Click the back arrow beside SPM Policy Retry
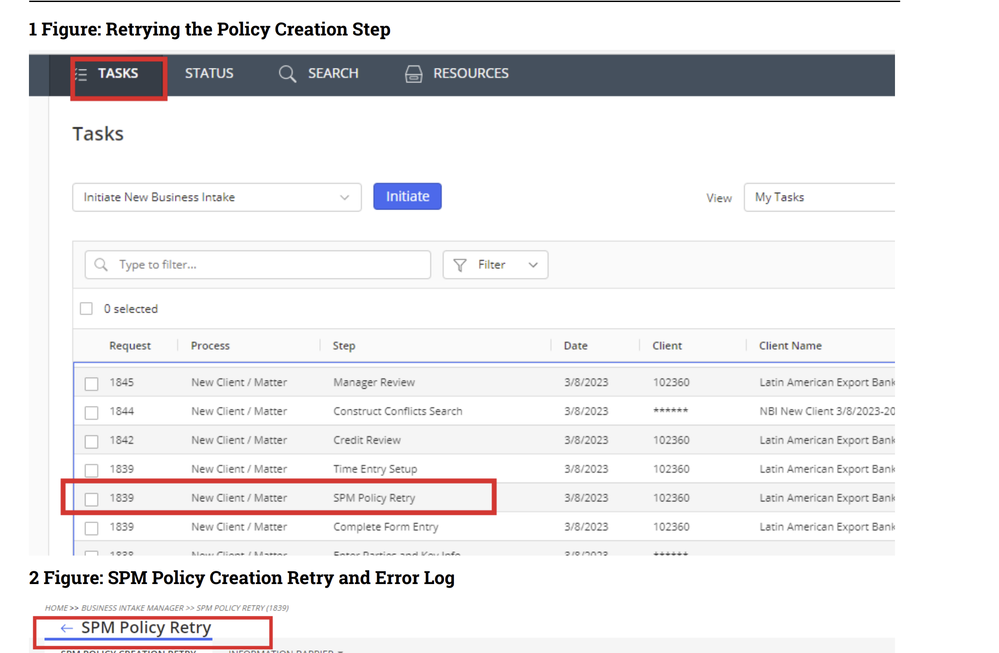Image resolution: width=999 pixels, height=653 pixels. (66, 628)
